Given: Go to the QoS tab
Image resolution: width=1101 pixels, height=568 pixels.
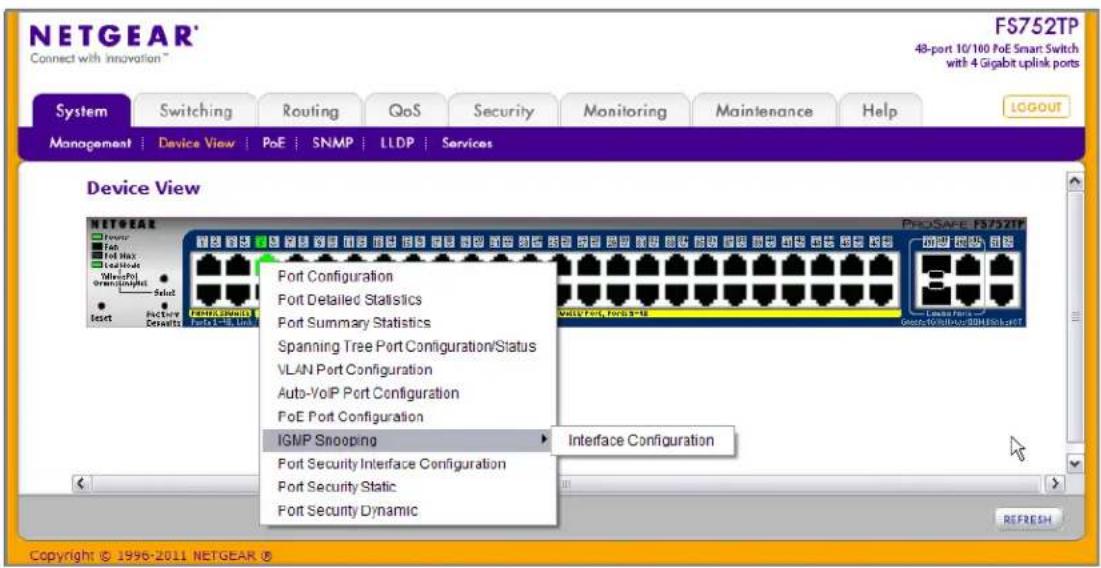Looking at the screenshot, I should [405, 111].
